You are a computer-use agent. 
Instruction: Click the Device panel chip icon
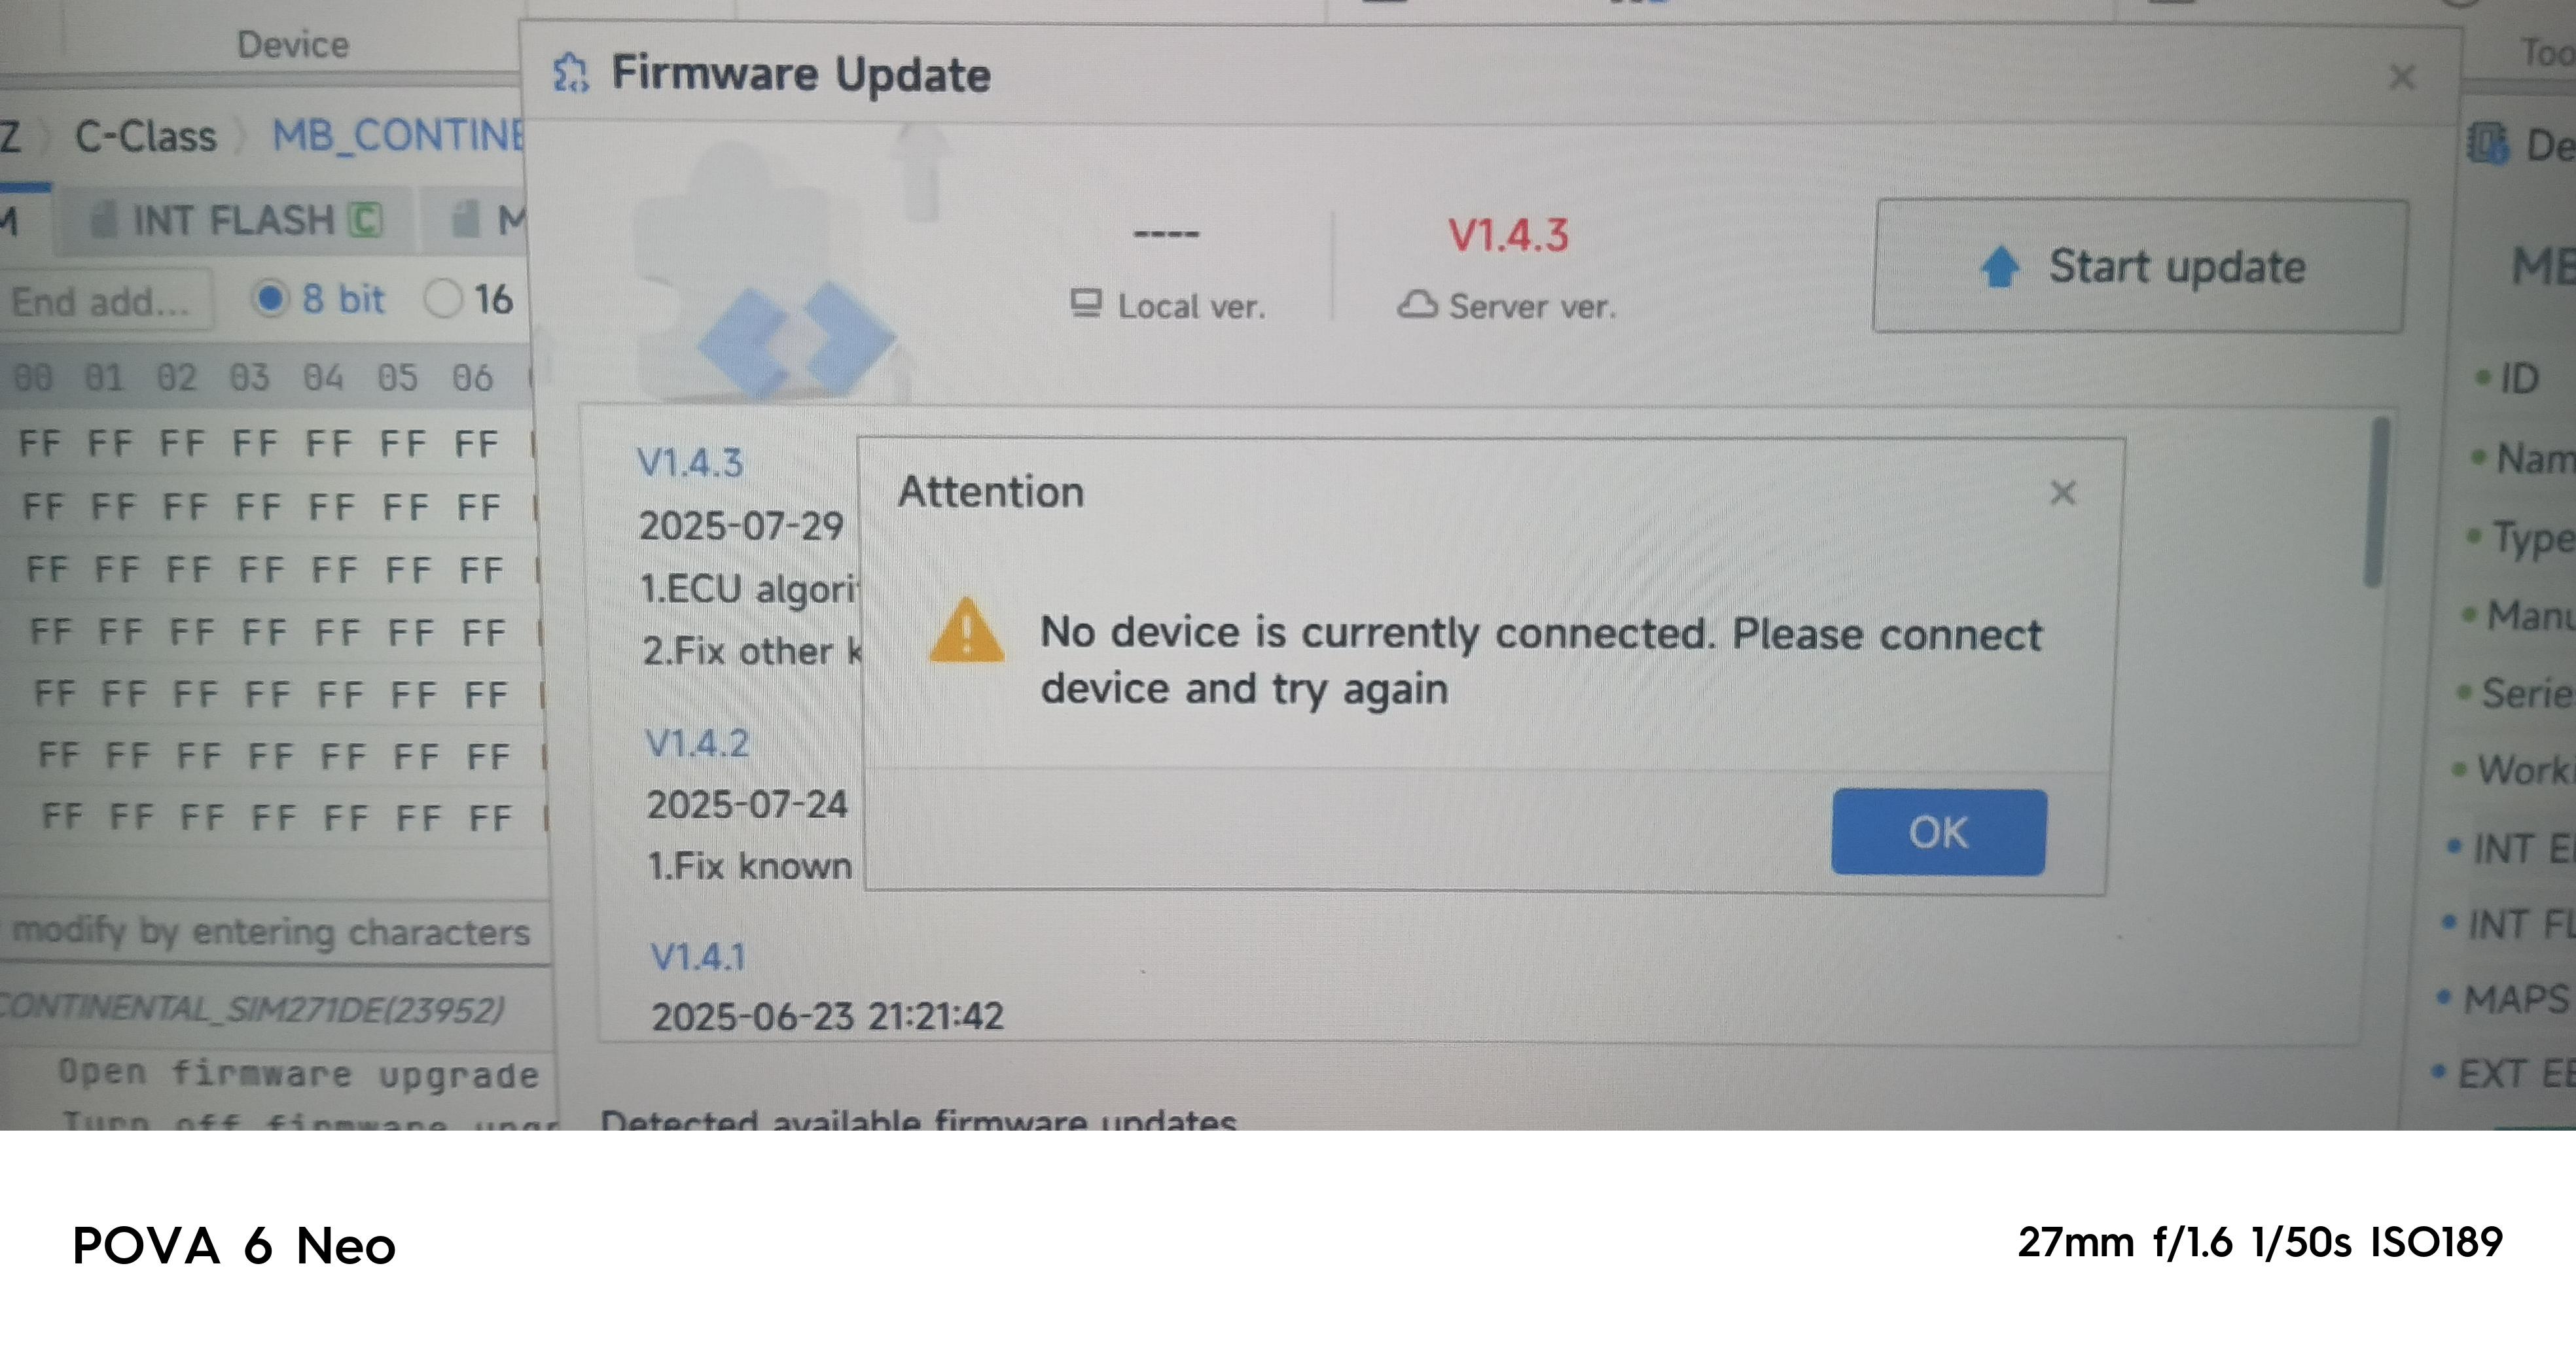(x=2487, y=142)
